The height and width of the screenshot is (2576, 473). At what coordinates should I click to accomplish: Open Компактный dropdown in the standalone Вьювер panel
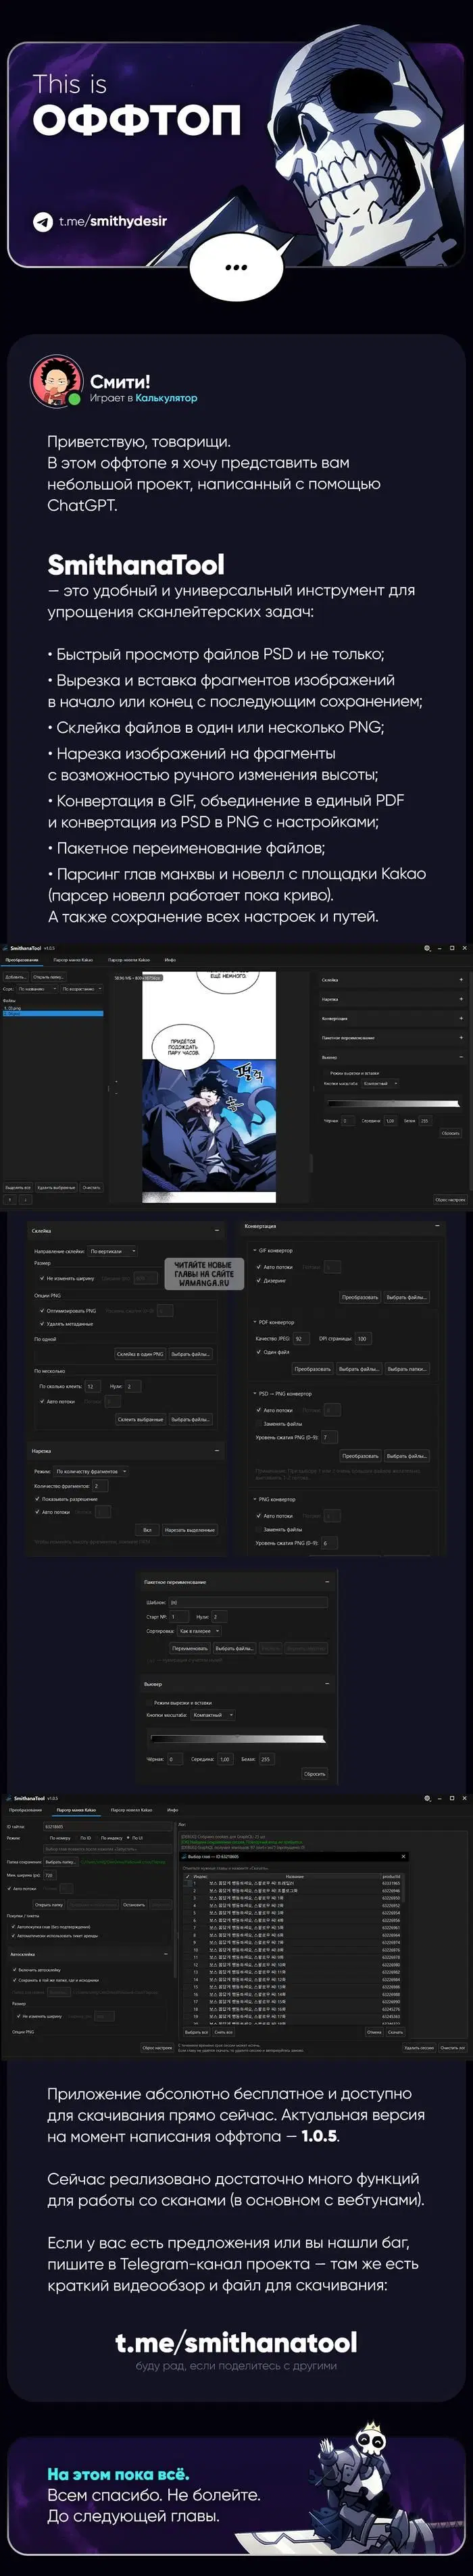coord(212,1715)
